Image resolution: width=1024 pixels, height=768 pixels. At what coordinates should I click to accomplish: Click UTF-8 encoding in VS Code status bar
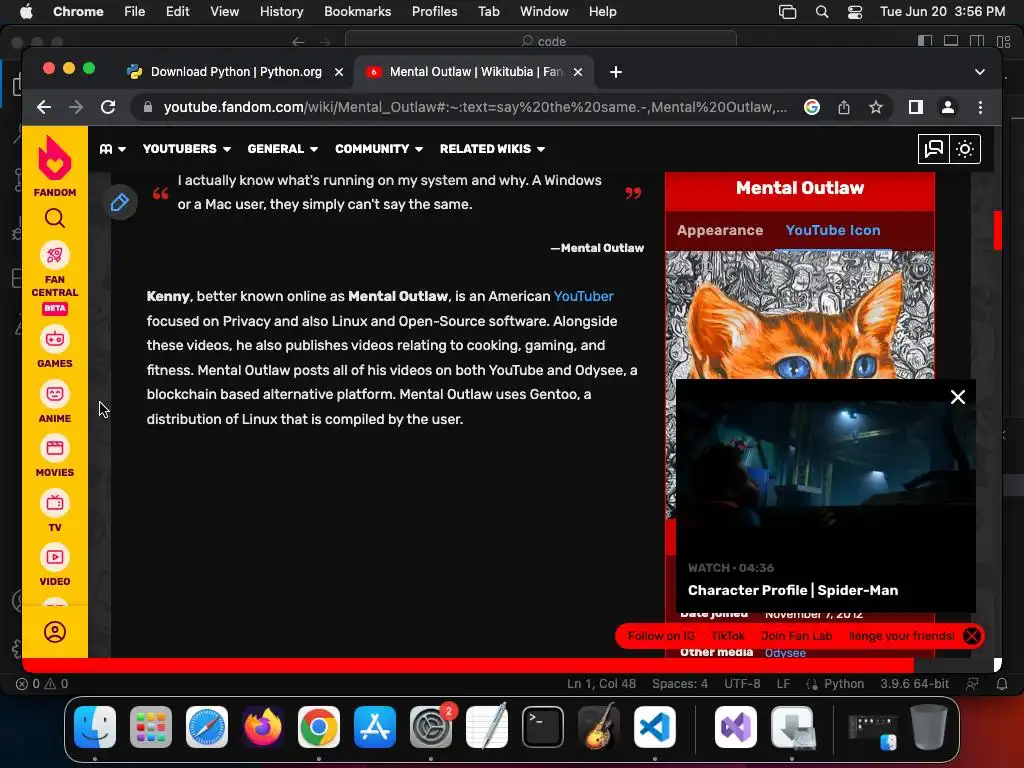[x=742, y=684]
